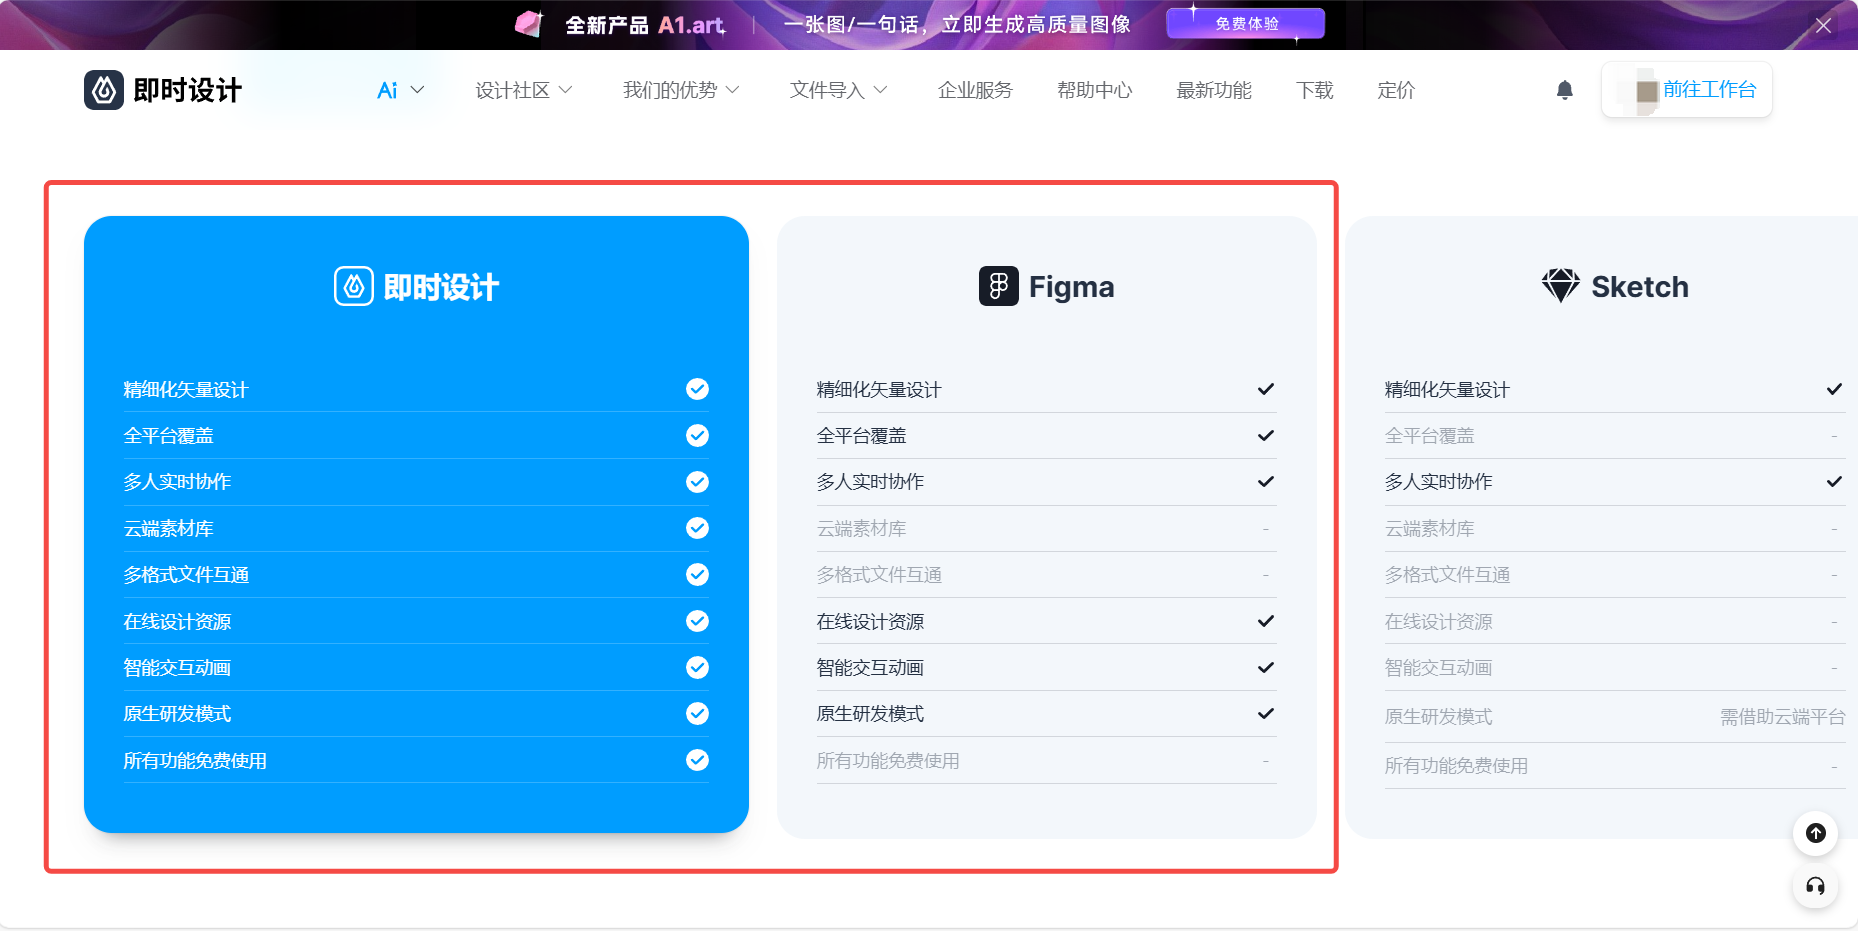Click the 全新产品 A1.art banner text
The width and height of the screenshot is (1858, 931).
click(x=645, y=25)
